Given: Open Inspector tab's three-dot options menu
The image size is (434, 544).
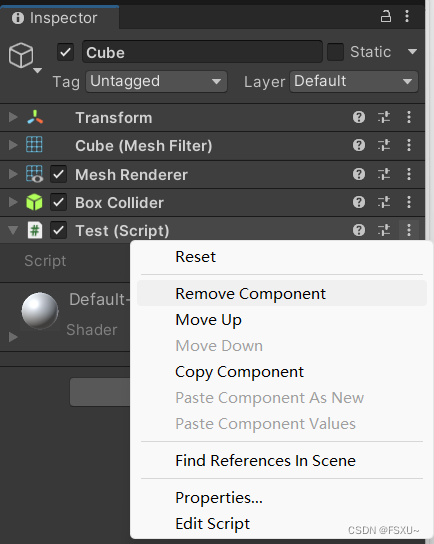Looking at the screenshot, I should pyautogui.click(x=407, y=17).
